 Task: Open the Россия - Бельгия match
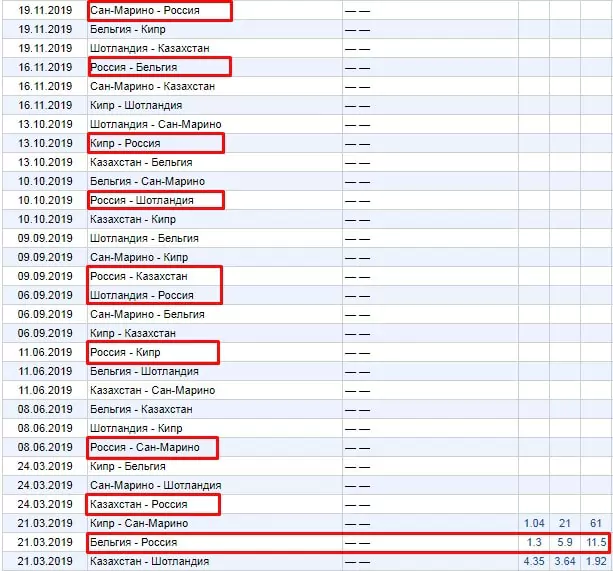tap(133, 67)
